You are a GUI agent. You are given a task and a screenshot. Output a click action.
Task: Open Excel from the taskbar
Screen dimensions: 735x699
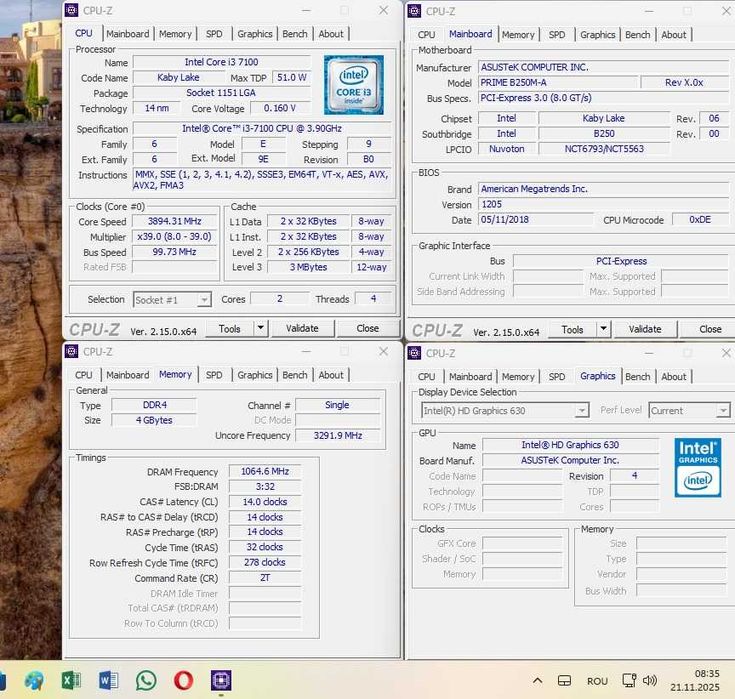(71, 680)
